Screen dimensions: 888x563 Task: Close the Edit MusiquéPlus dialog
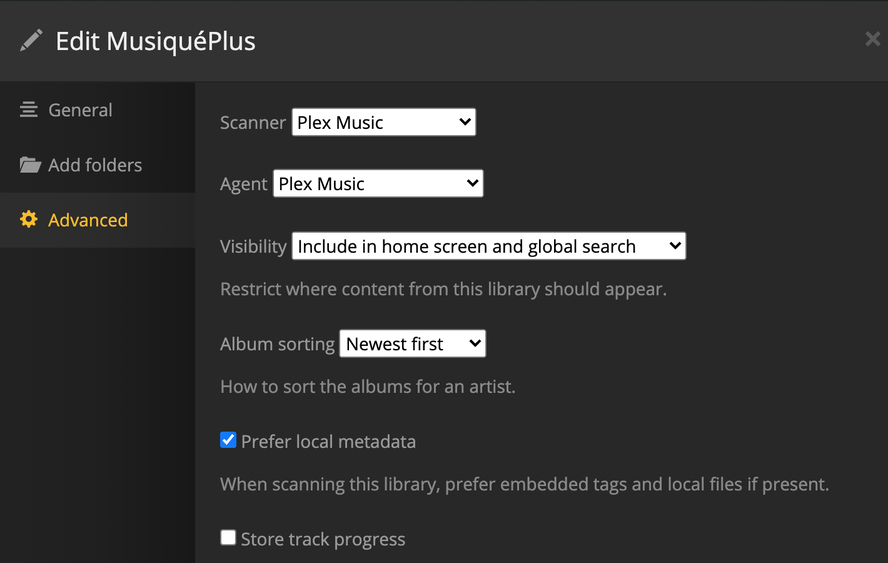(872, 40)
